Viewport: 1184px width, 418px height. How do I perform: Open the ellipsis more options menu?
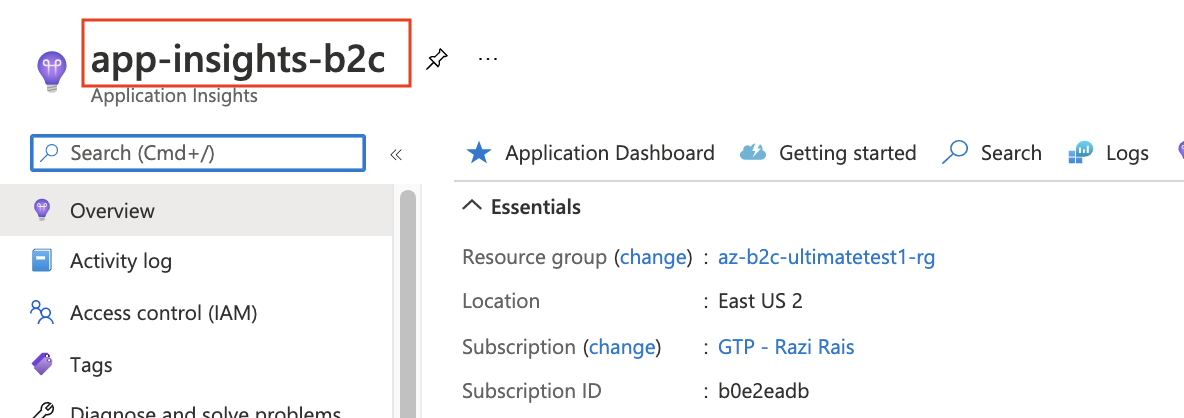(x=489, y=58)
